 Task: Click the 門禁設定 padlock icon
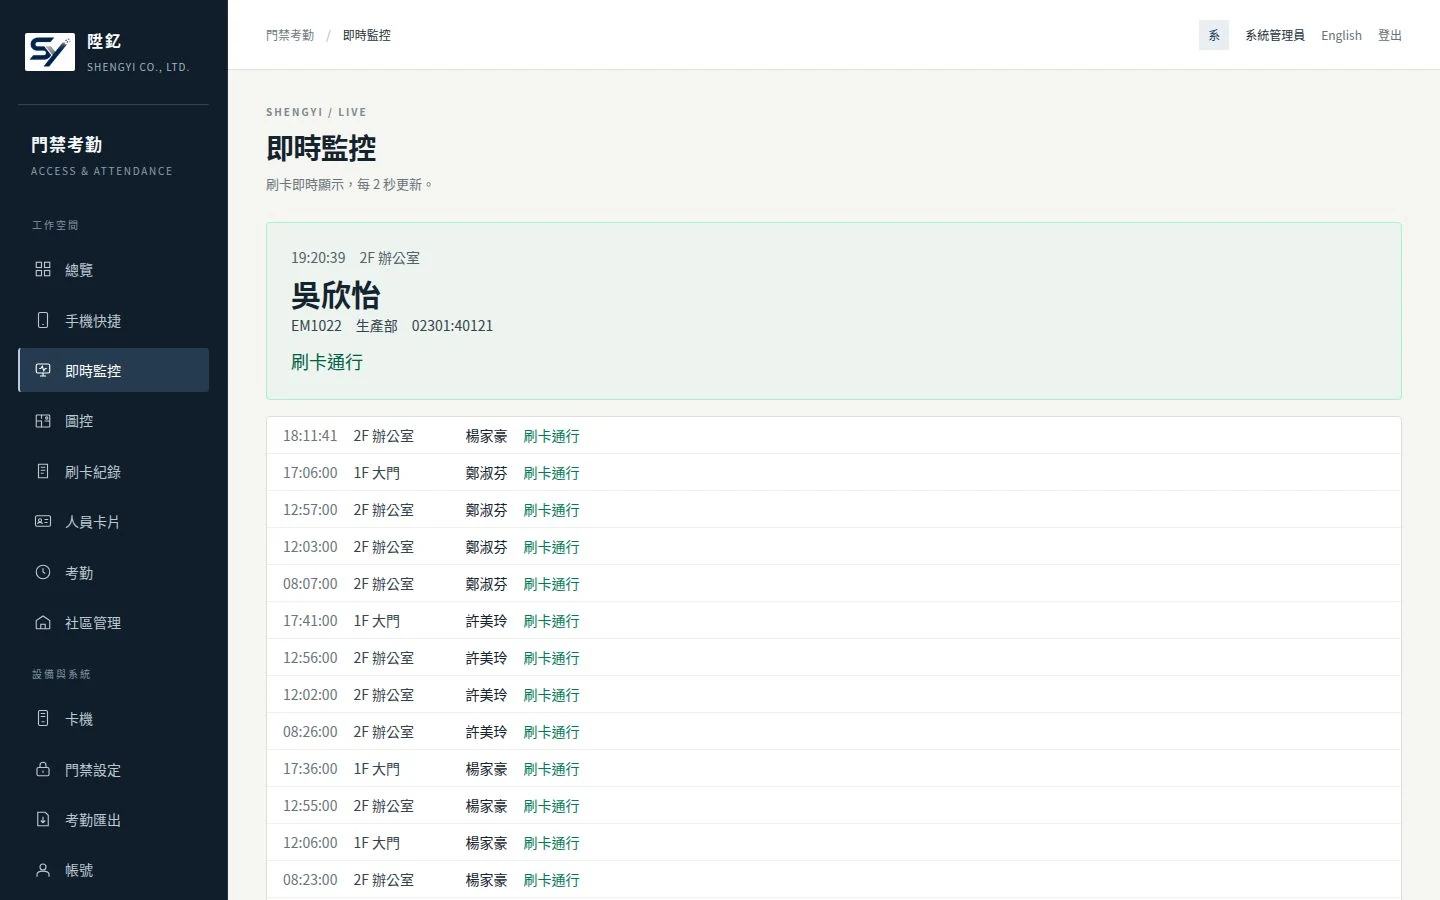[x=43, y=769]
